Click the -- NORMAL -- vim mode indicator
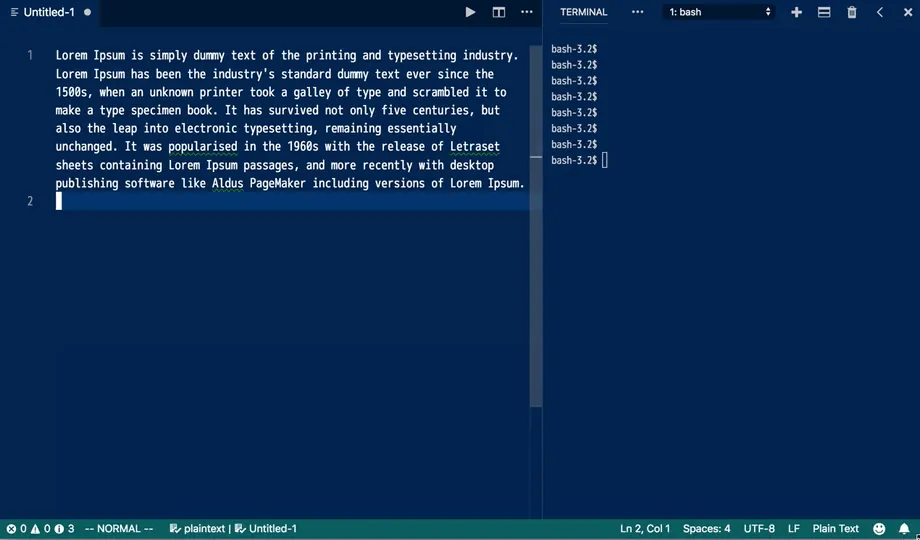The height and width of the screenshot is (540, 920). 119,528
